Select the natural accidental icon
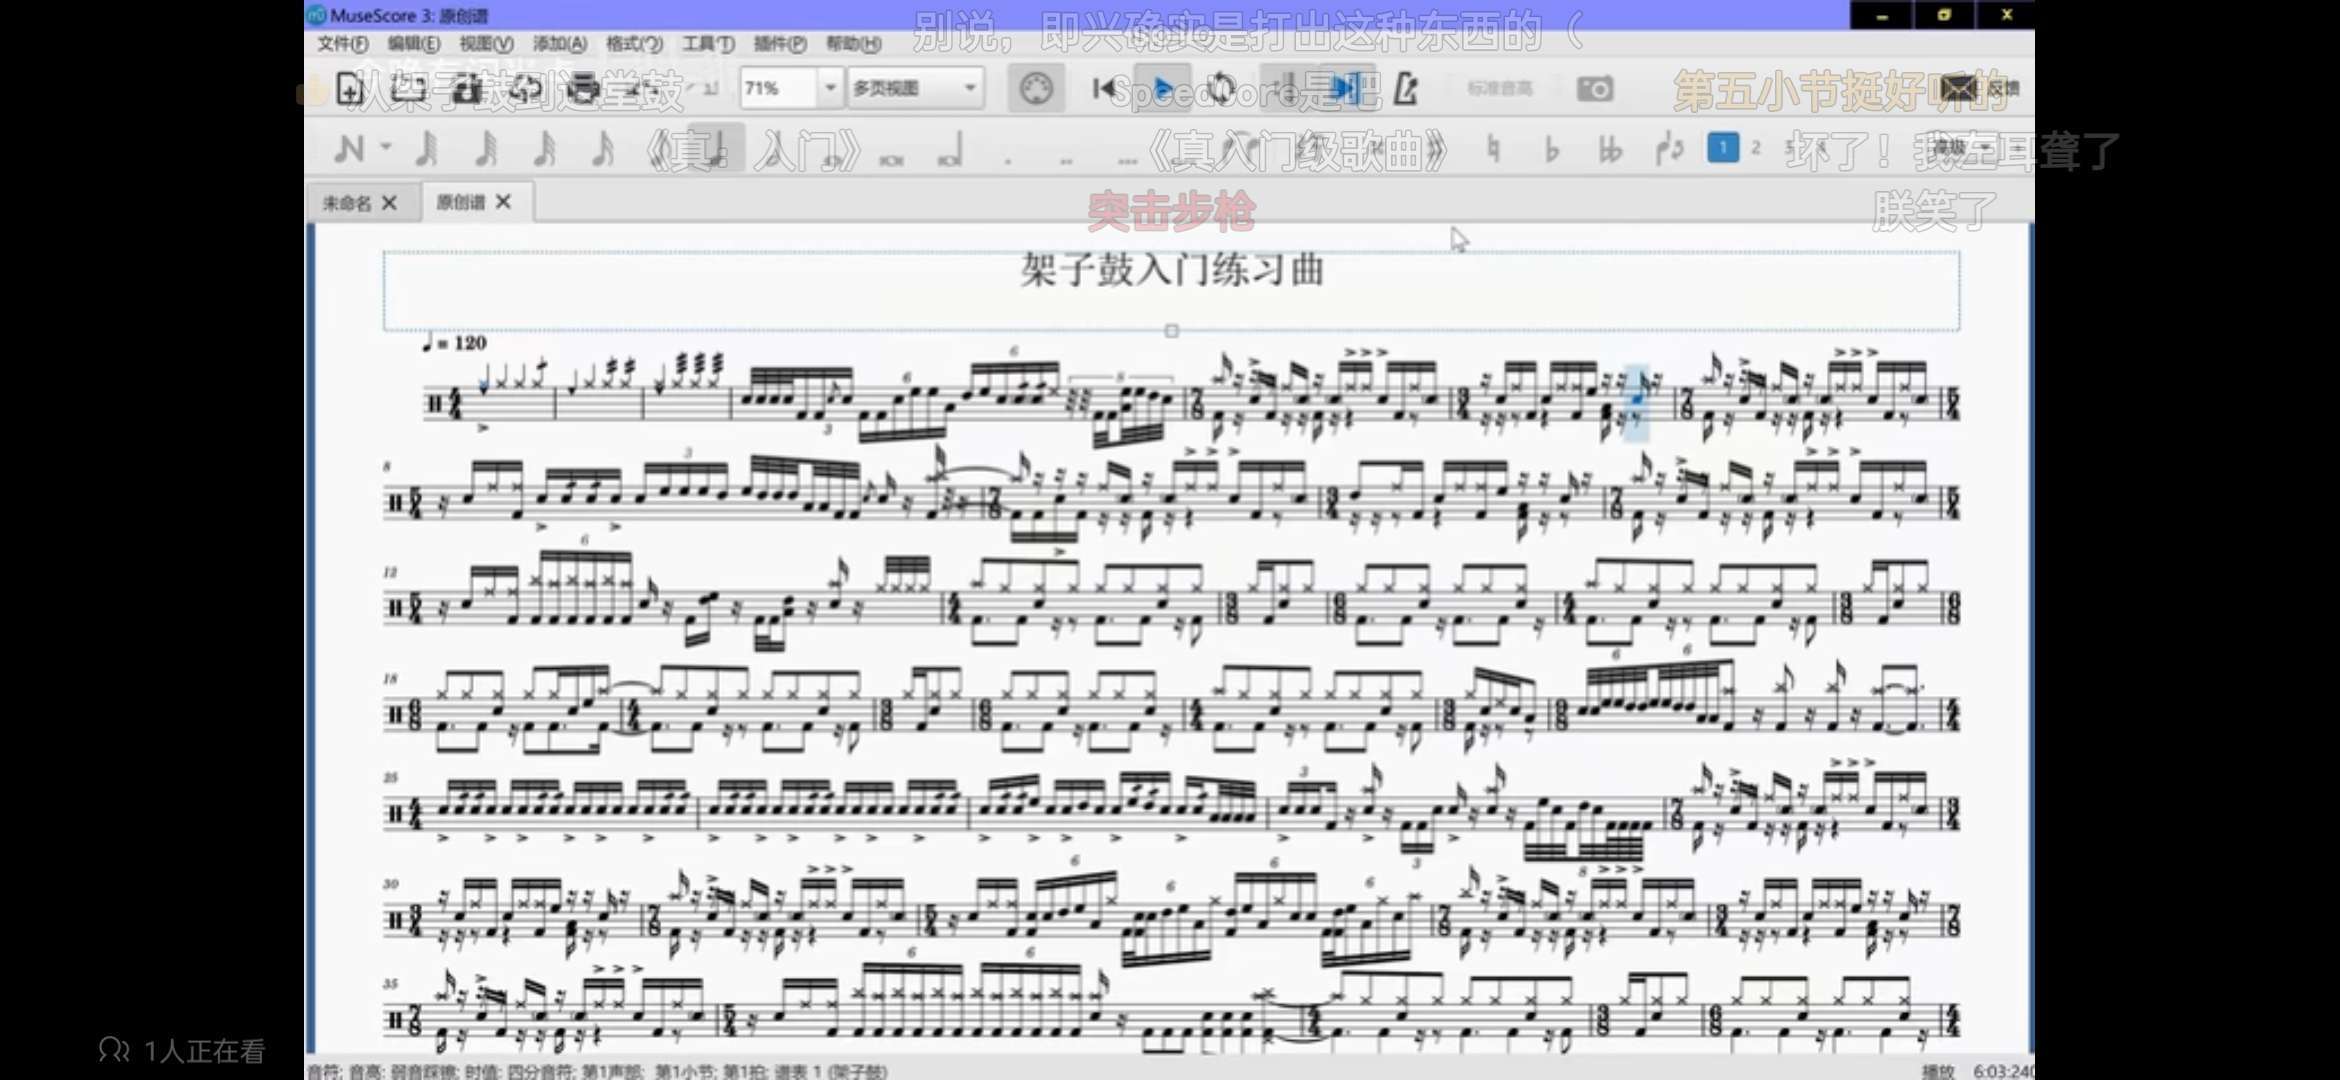This screenshot has width=2340, height=1080. (1492, 149)
